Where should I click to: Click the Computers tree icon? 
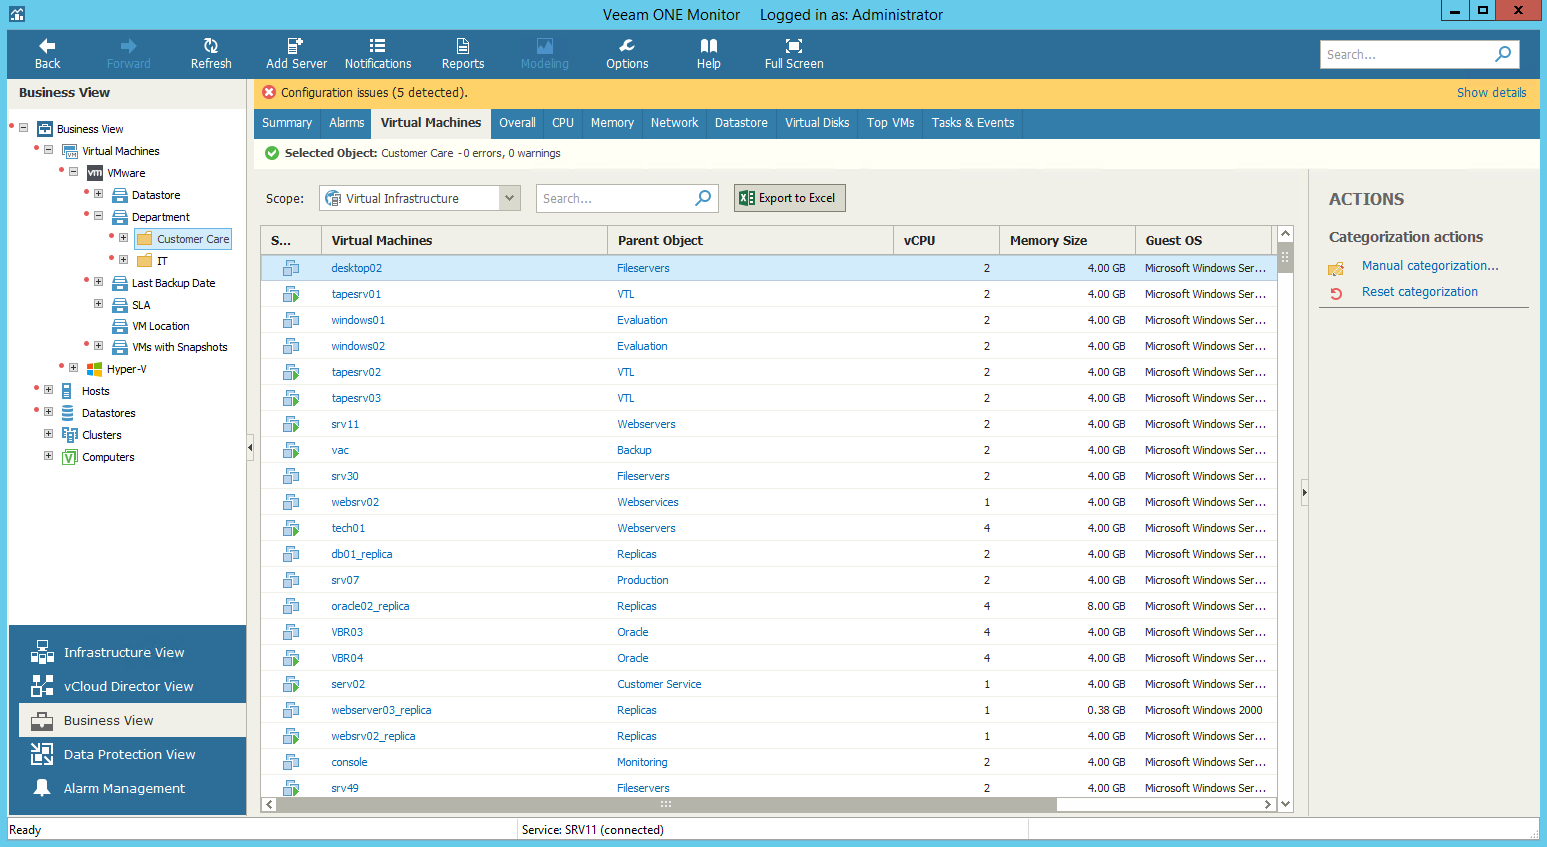coord(69,457)
